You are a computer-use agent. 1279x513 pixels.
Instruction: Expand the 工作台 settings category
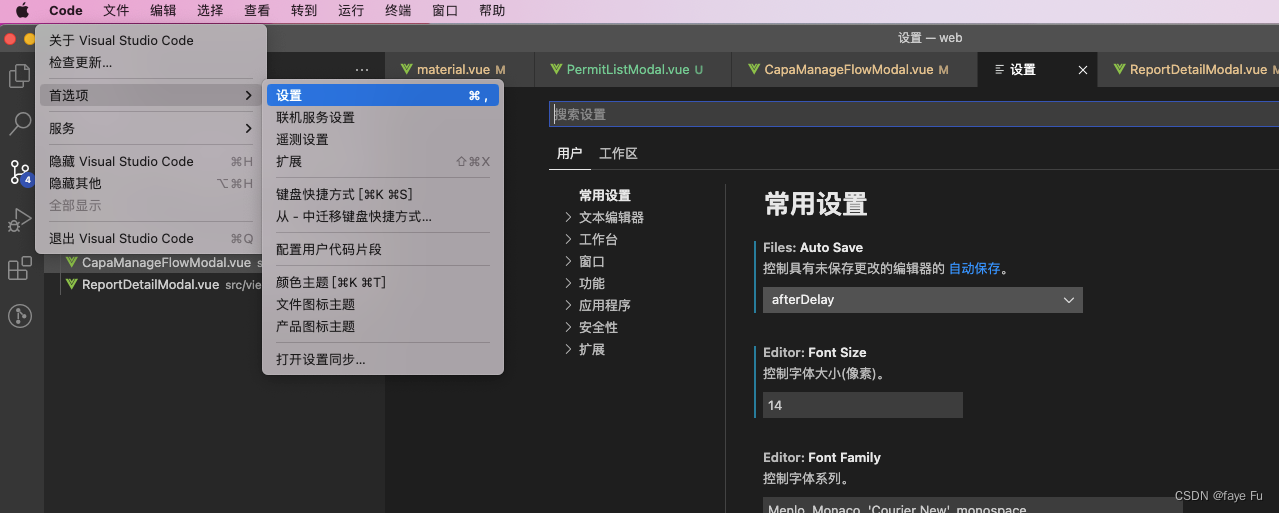point(568,239)
